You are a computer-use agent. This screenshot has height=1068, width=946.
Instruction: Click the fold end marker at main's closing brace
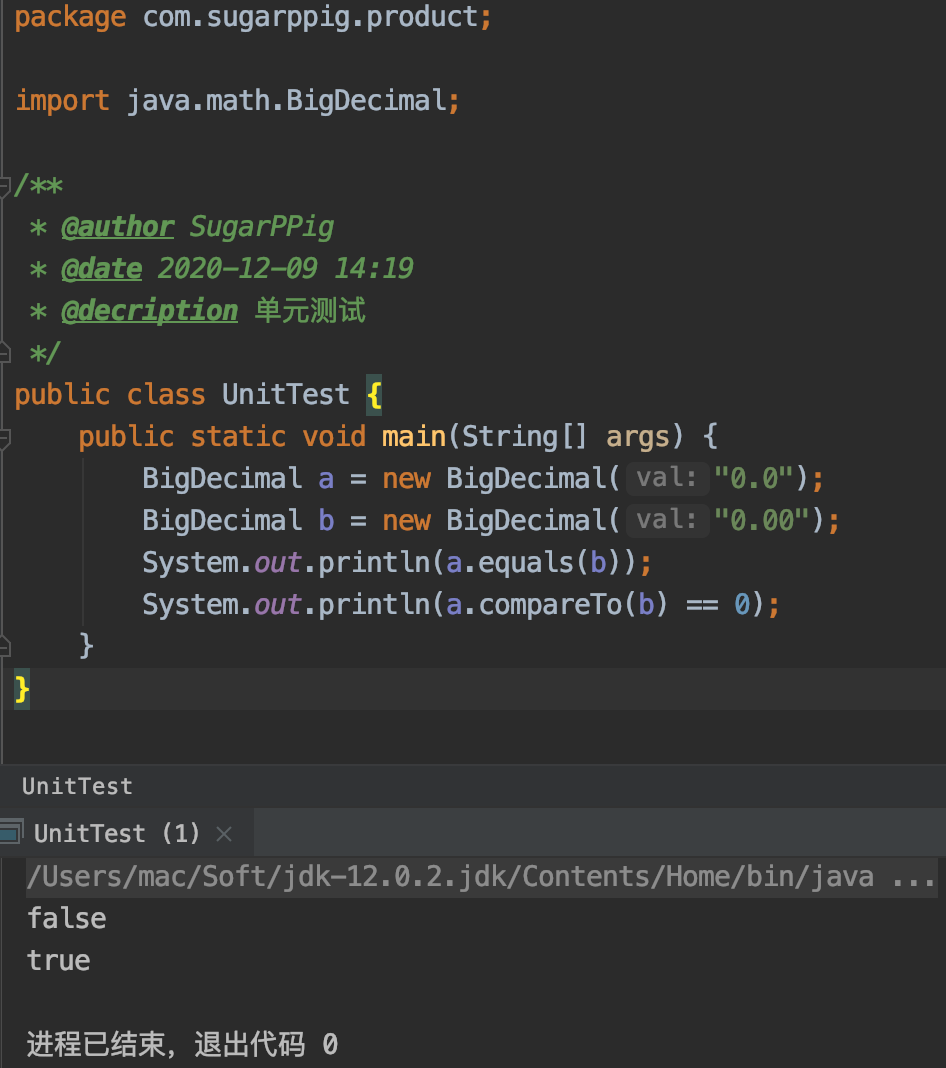pyautogui.click(x=3, y=646)
